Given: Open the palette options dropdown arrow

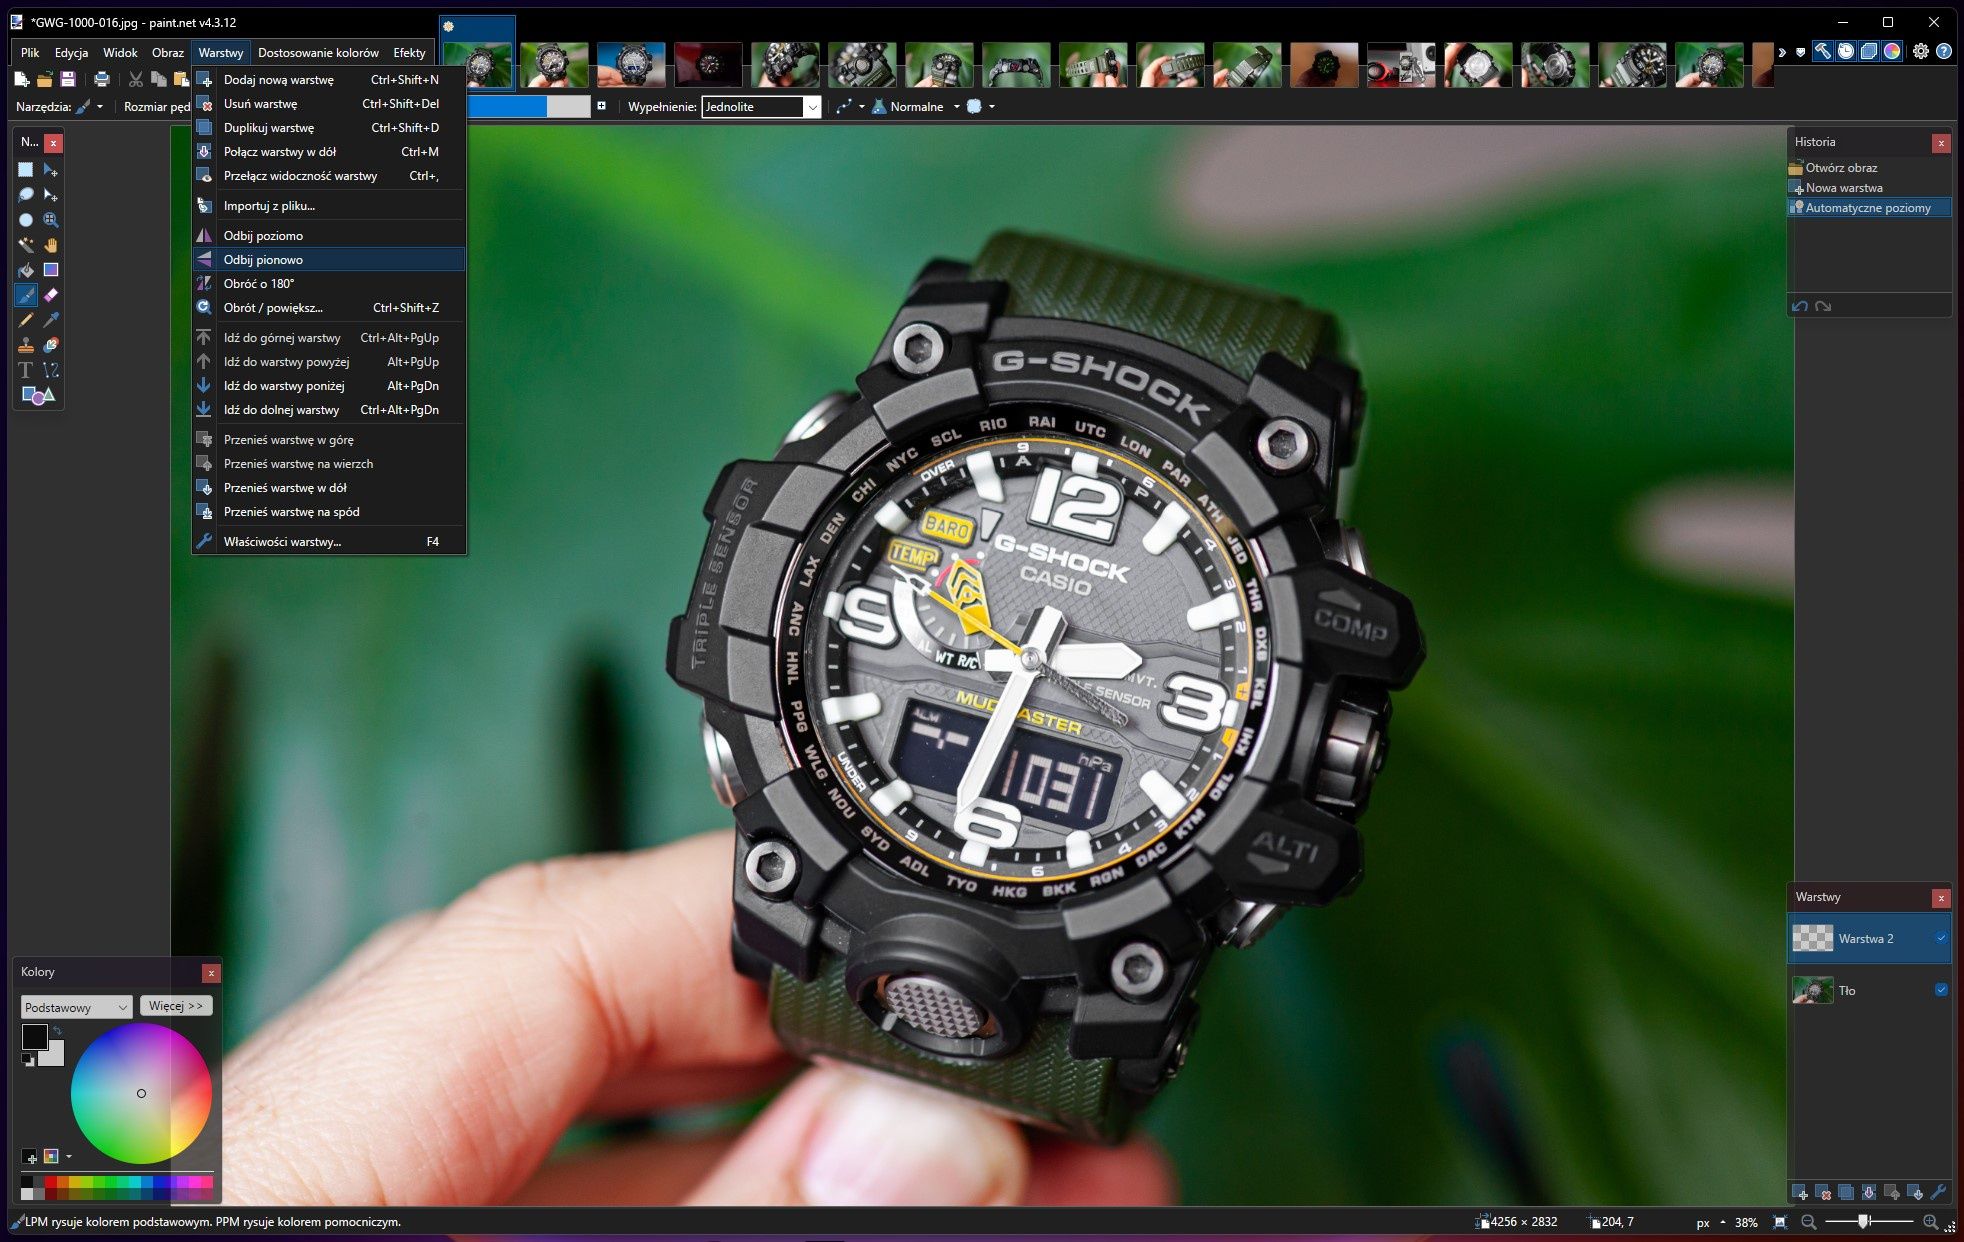Looking at the screenshot, I should click(x=68, y=1156).
